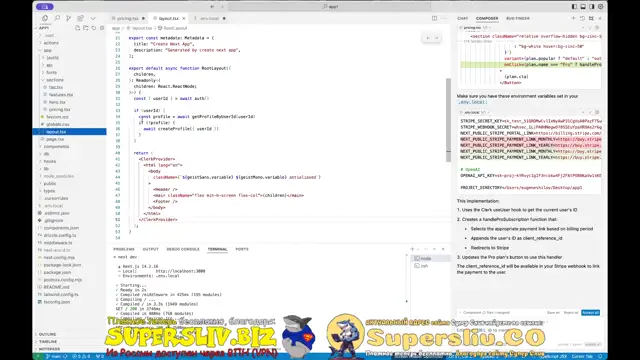Click the new composer plus icon
This screenshot has height=360, width=640.
573,18
